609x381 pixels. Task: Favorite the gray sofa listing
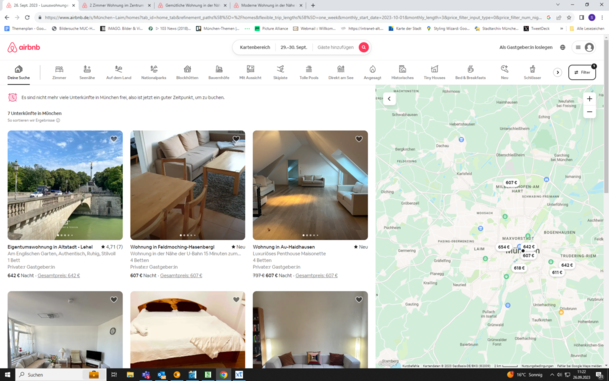359,299
